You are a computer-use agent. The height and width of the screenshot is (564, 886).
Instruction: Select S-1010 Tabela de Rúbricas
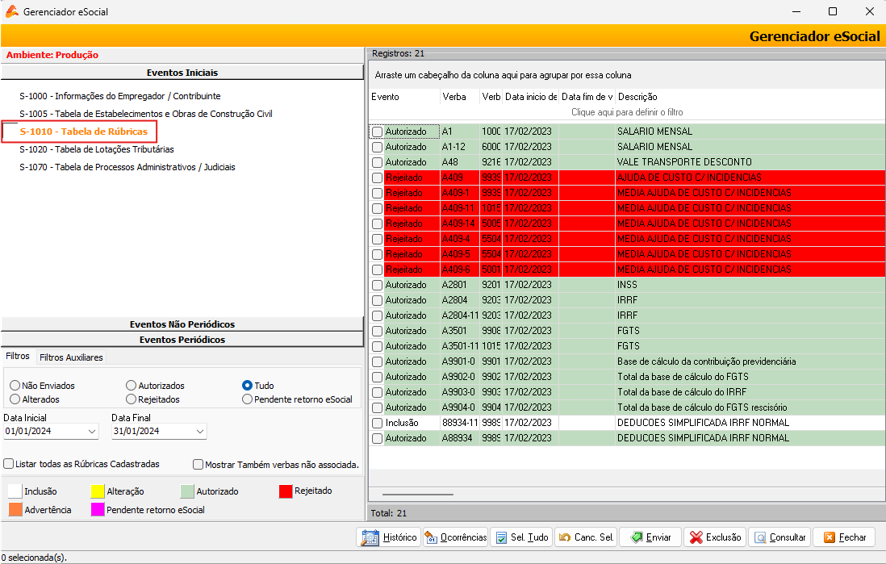coord(84,132)
